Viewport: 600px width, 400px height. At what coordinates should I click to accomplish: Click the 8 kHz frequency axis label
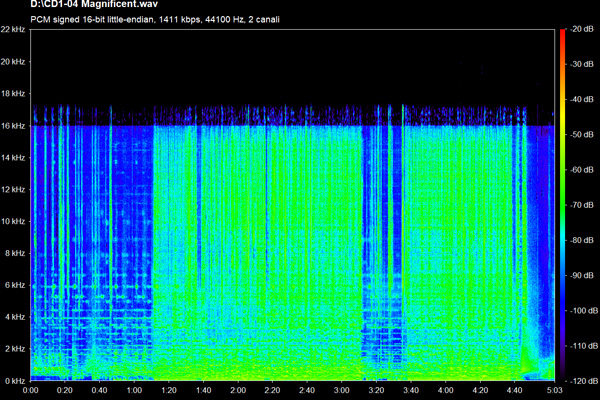pos(15,253)
